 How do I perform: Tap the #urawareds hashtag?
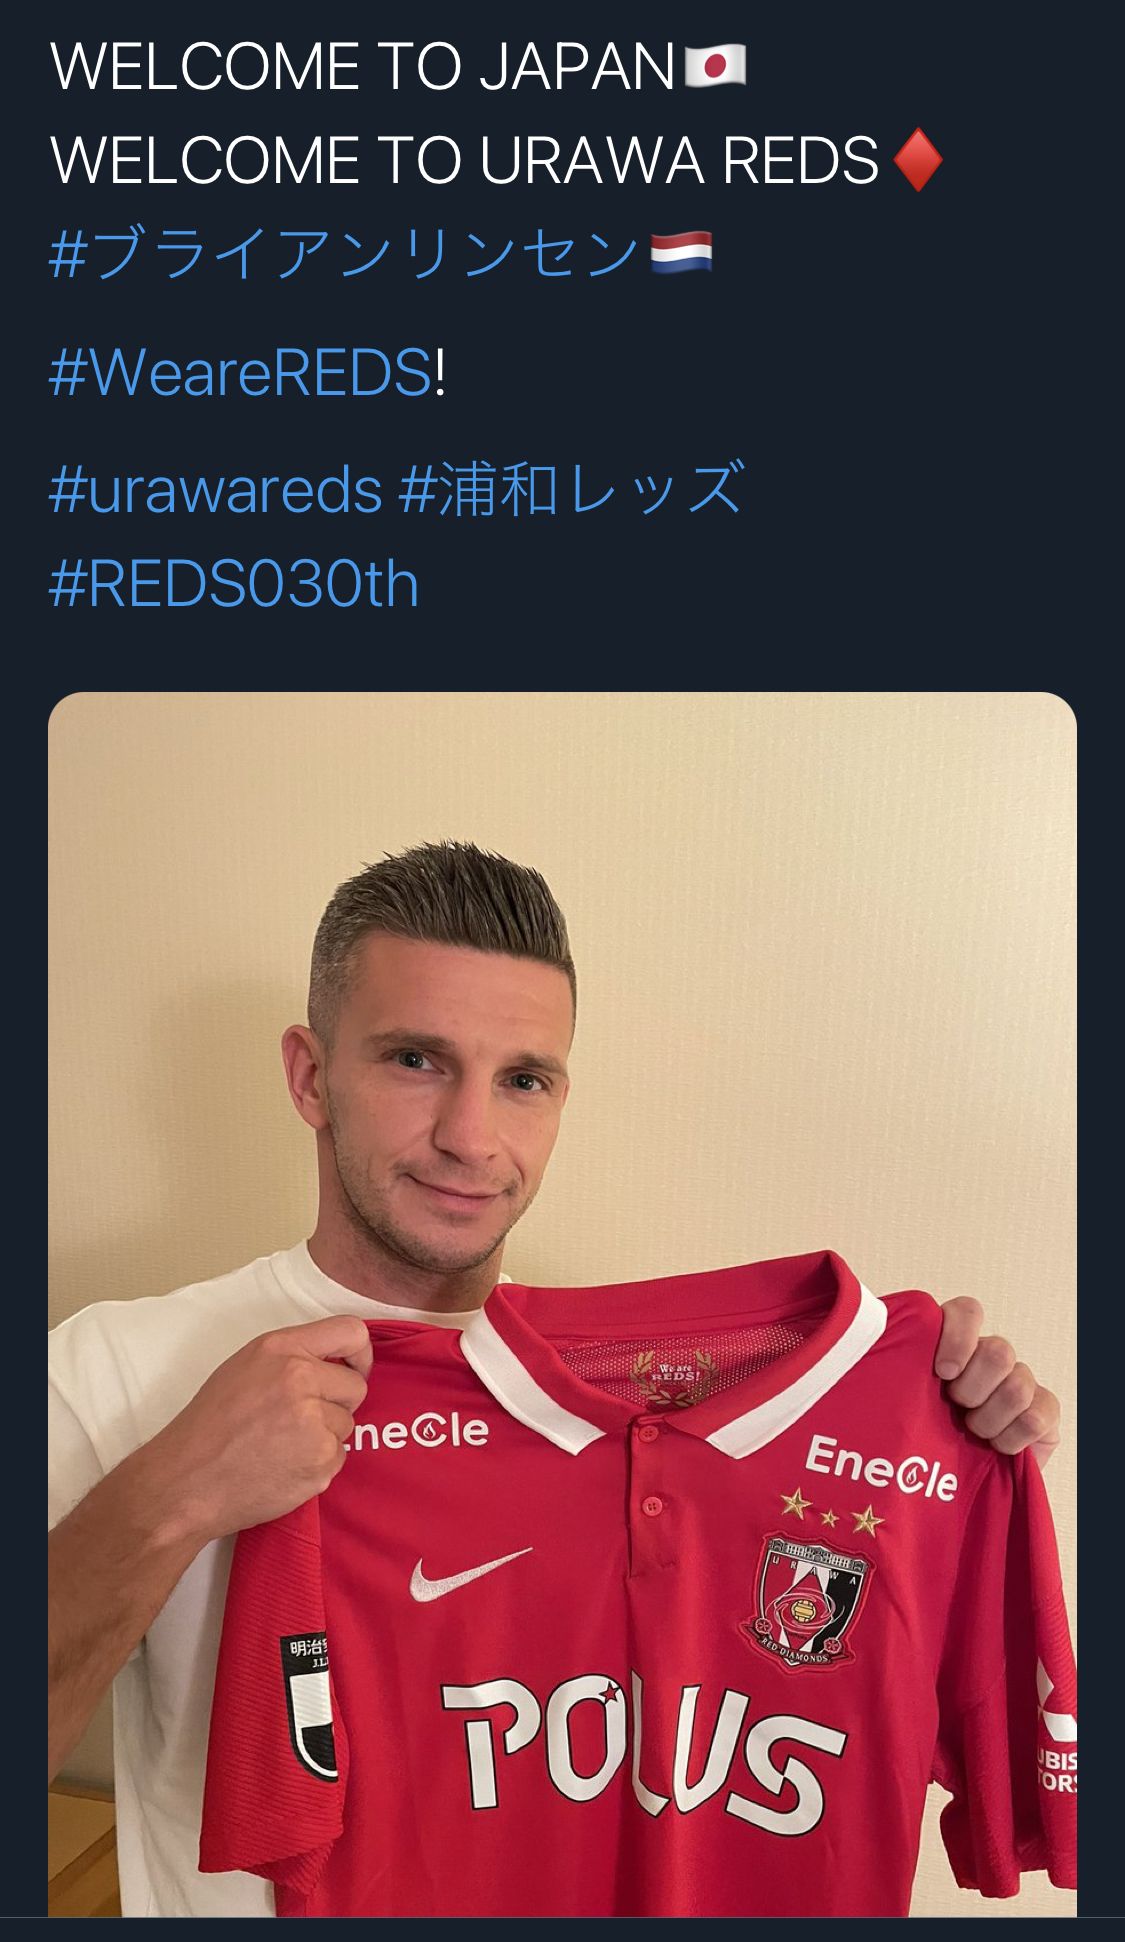(x=216, y=490)
